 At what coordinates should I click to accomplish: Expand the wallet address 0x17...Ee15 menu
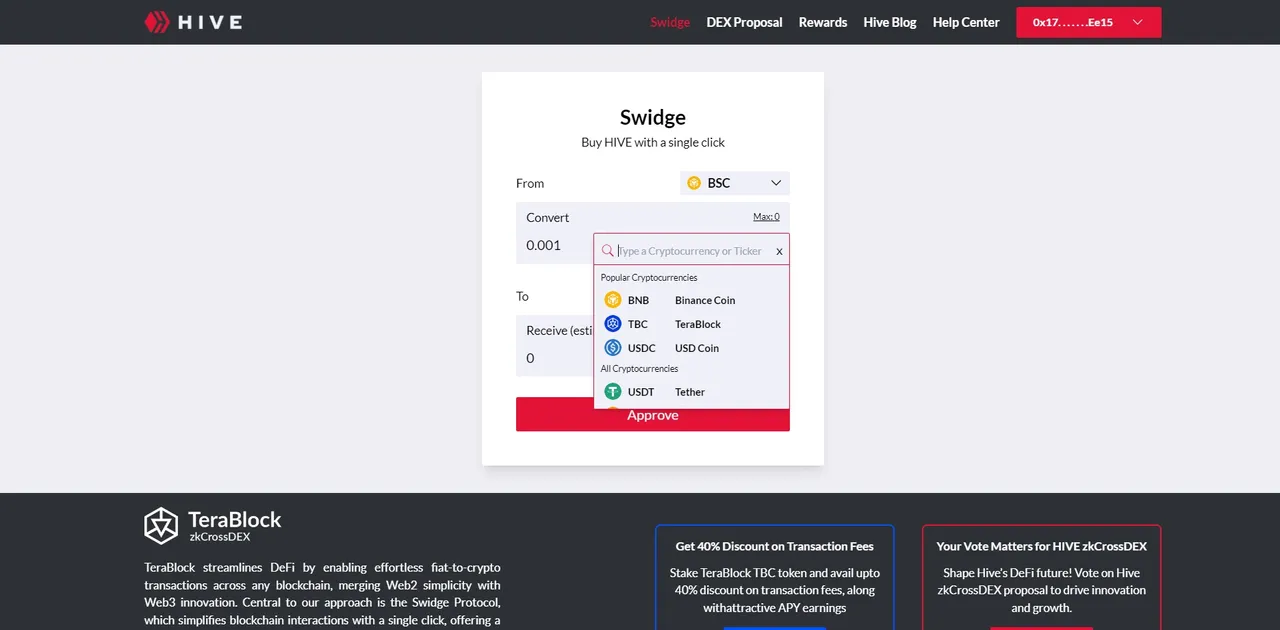(1089, 22)
